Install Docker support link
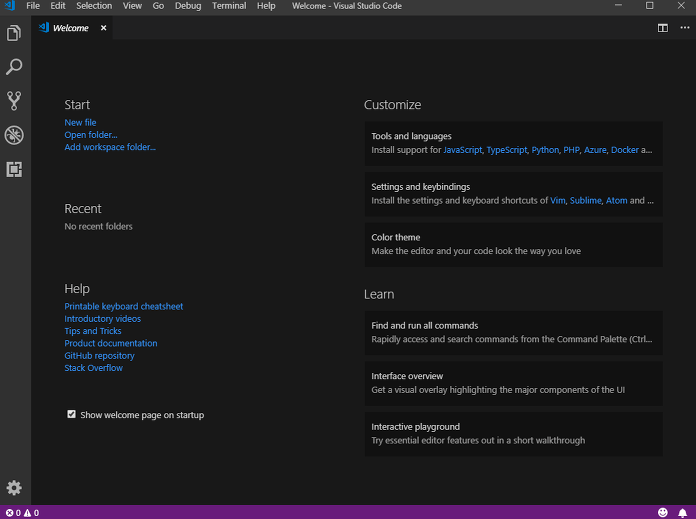The image size is (696, 519). pyautogui.click(x=625, y=150)
